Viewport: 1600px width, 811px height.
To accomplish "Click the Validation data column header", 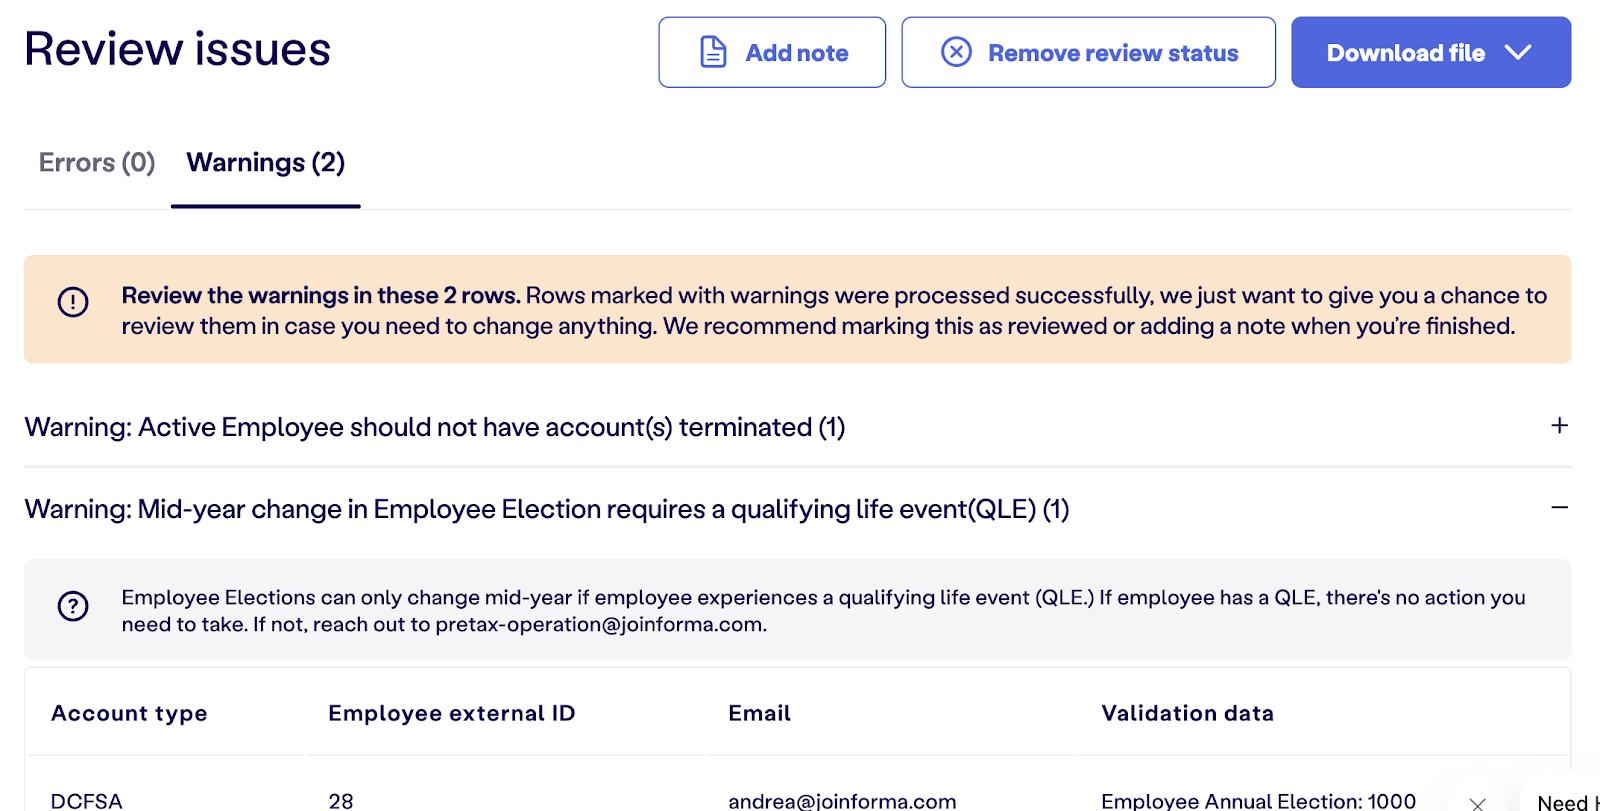I will tap(1188, 713).
